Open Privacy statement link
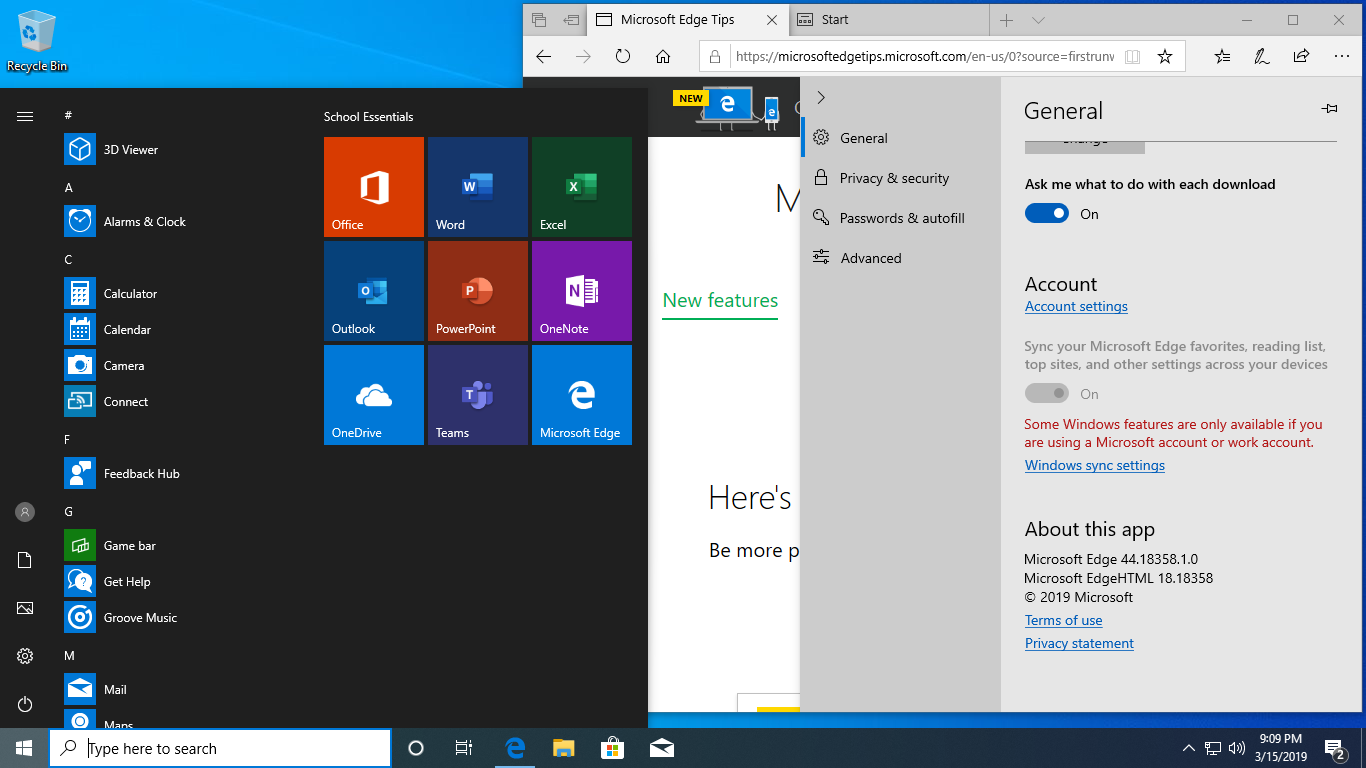1366x768 pixels. (1079, 643)
